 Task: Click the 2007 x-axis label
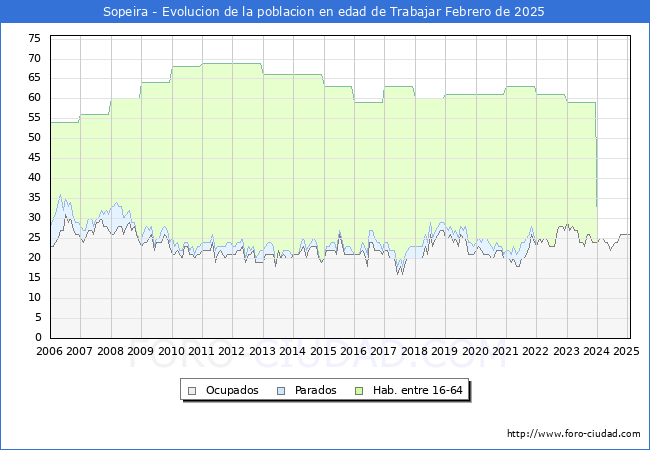click(x=80, y=351)
